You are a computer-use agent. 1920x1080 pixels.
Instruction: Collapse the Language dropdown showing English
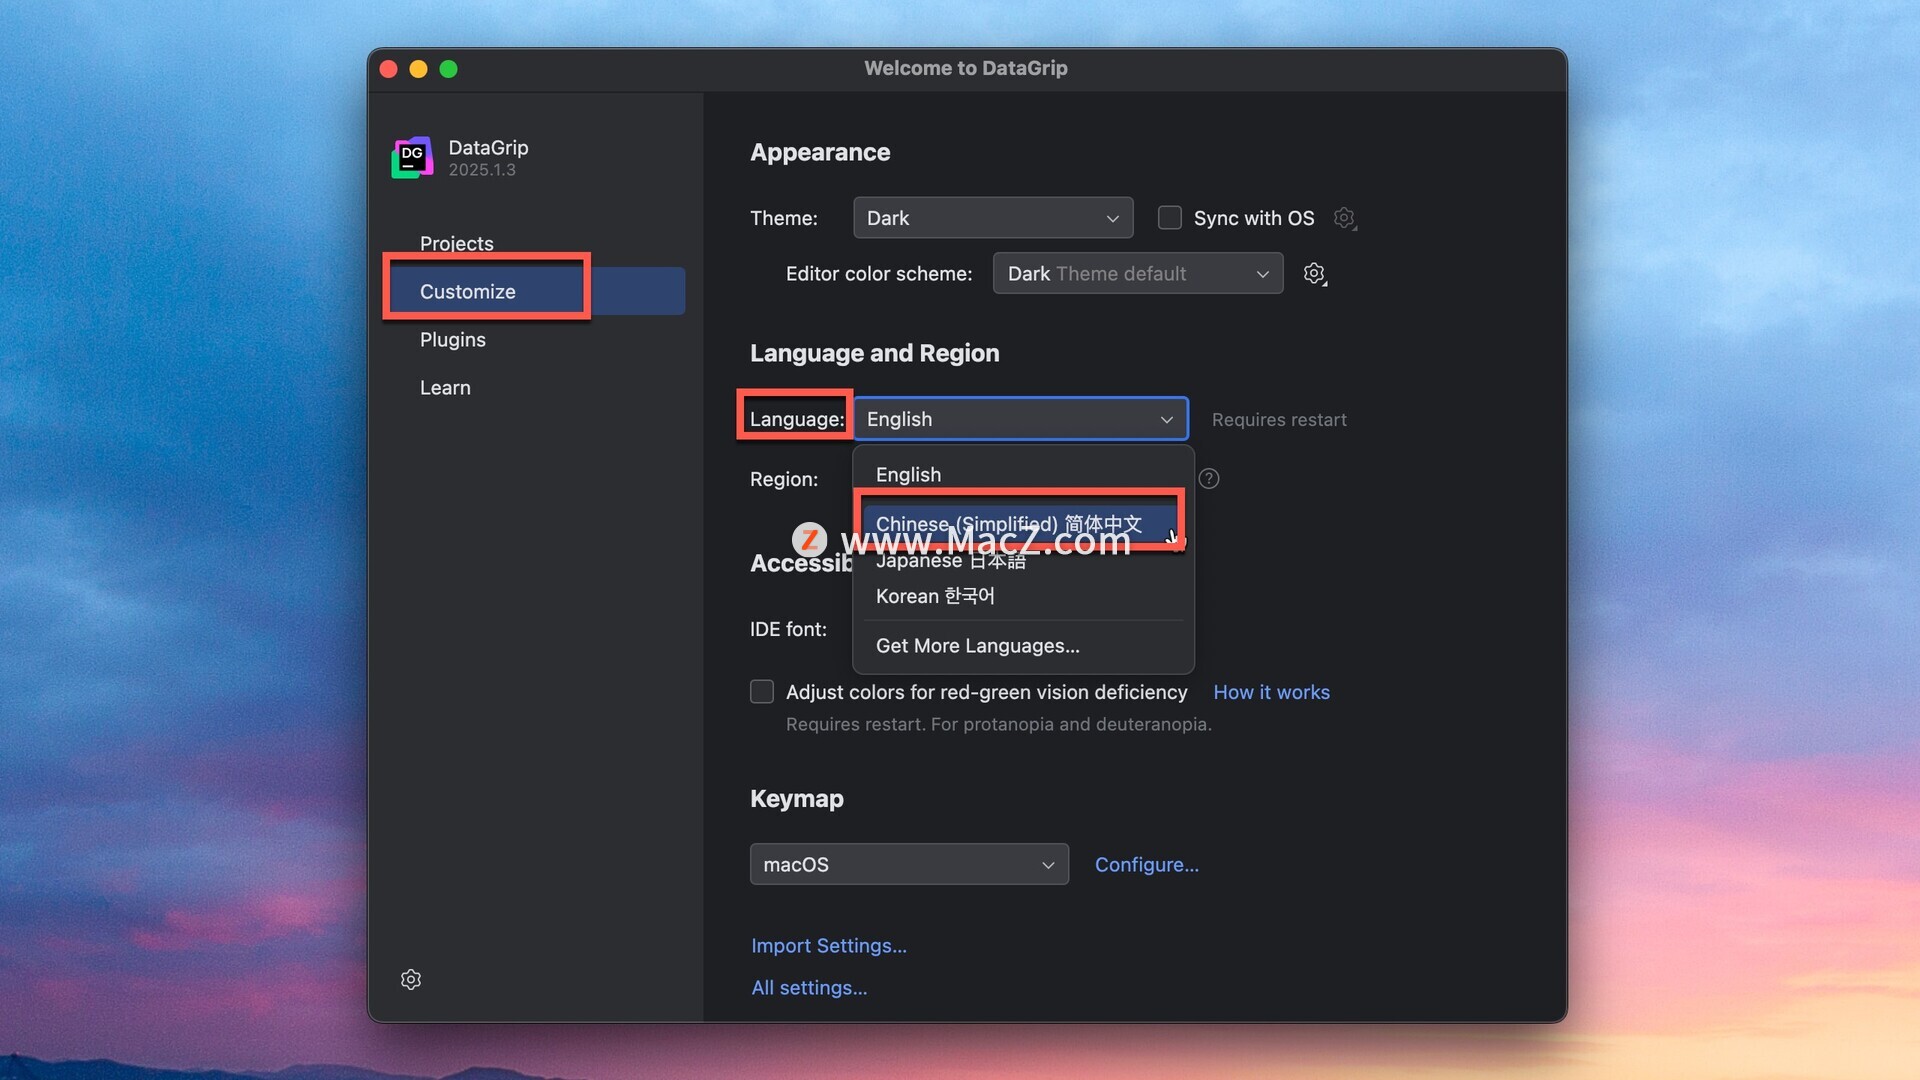(1021, 419)
